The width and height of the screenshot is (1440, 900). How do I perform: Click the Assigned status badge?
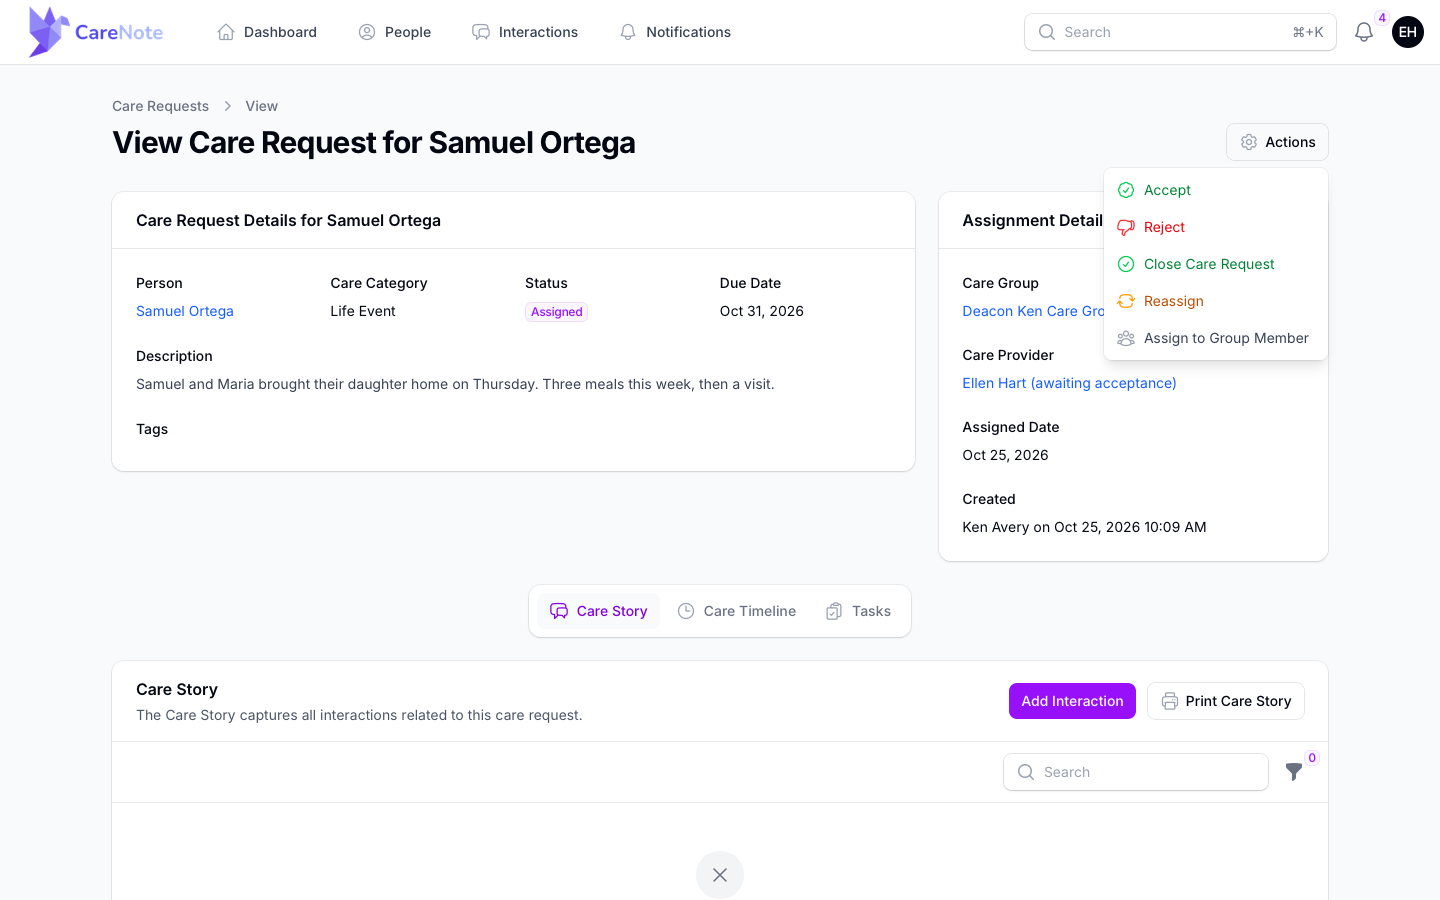tap(556, 312)
